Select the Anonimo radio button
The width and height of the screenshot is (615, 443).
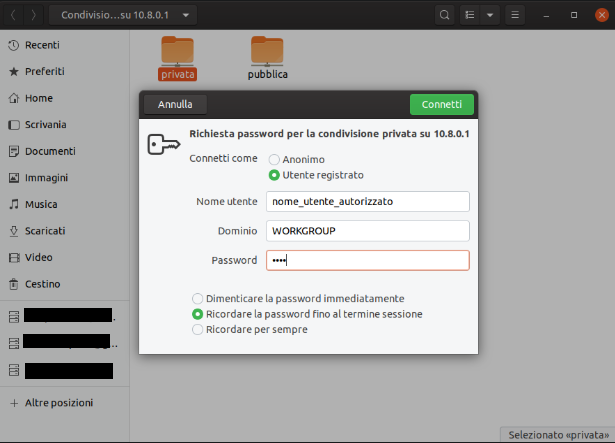coord(274,159)
